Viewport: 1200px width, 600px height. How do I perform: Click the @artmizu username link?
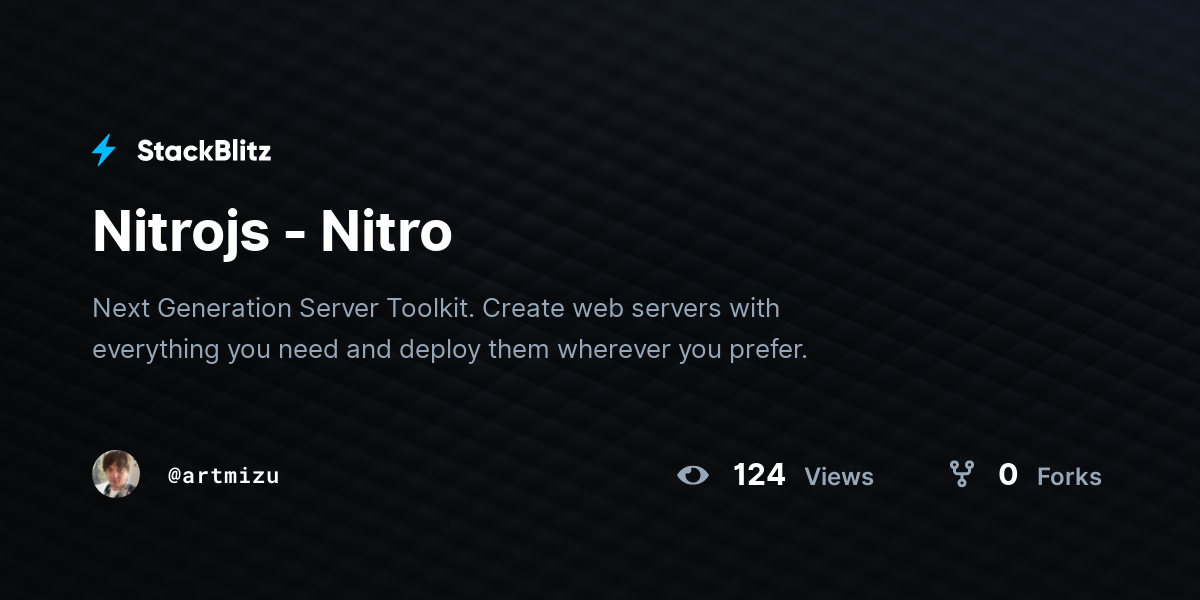(x=224, y=476)
